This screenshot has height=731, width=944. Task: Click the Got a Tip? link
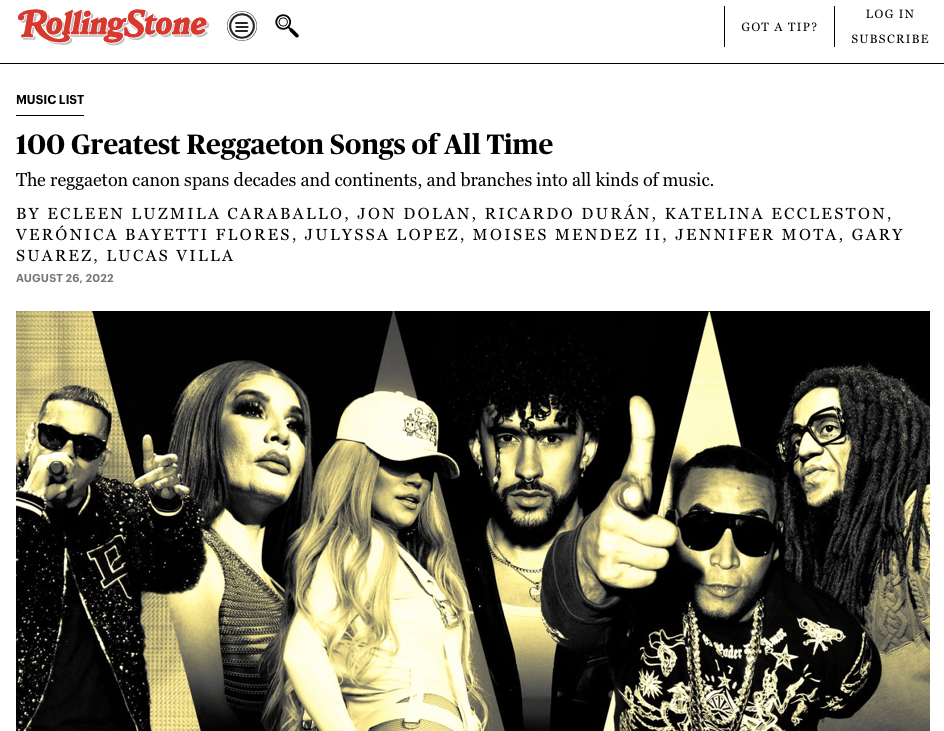(779, 27)
